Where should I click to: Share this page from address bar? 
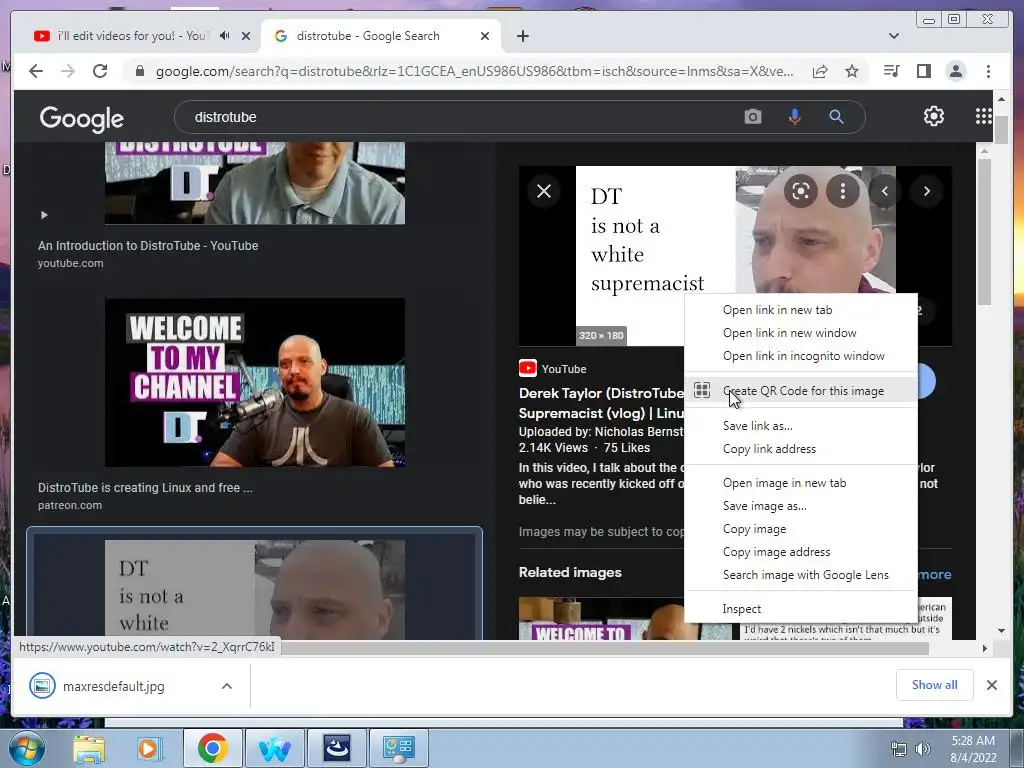click(x=820, y=71)
